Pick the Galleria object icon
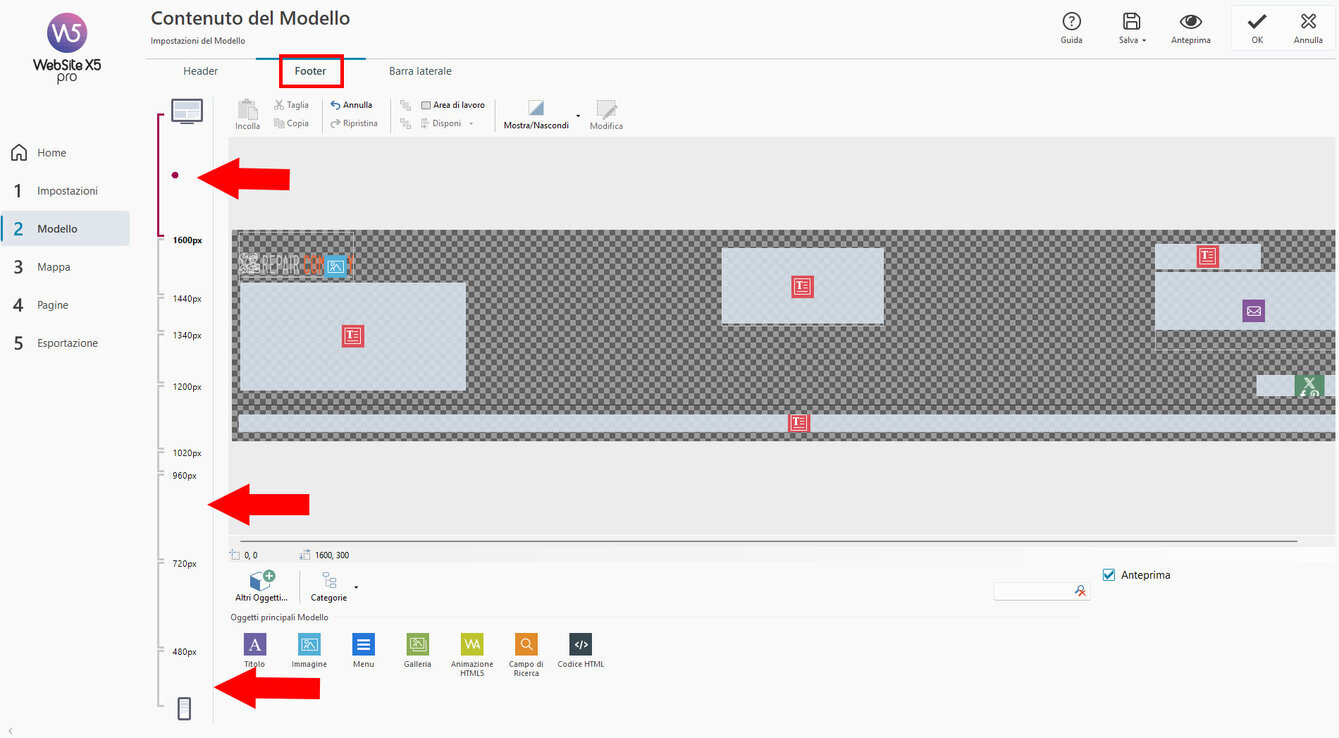 (x=417, y=645)
